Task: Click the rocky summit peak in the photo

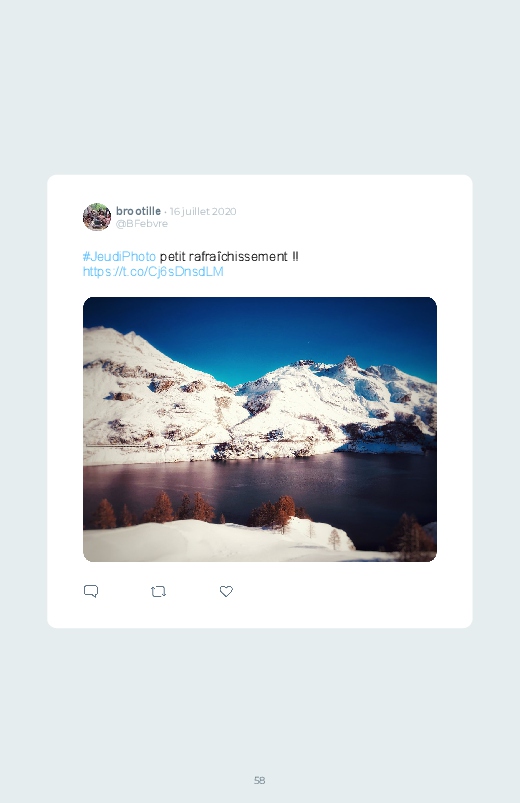Action: click(x=350, y=362)
